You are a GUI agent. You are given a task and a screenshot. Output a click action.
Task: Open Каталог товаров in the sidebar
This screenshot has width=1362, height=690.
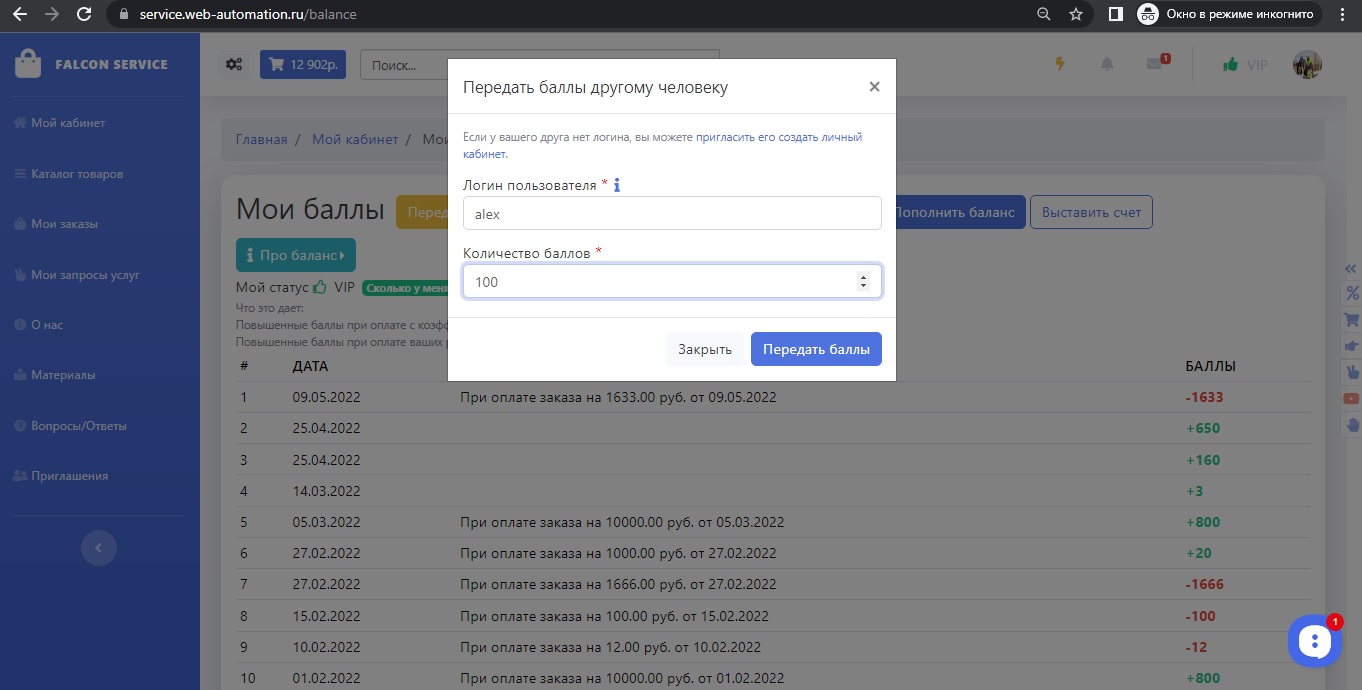coord(77,174)
